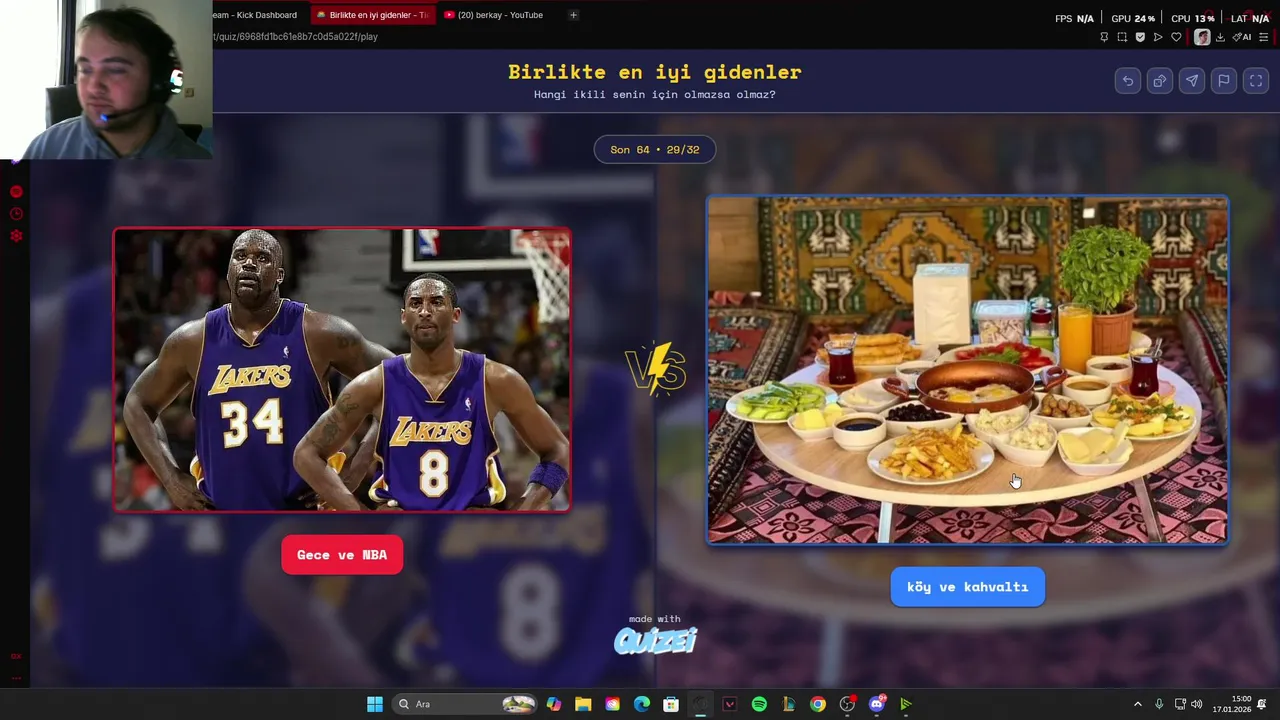This screenshot has width=1280, height=720.
Task: Select the Birlikte en iyi gidenler tab
Action: click(x=372, y=15)
